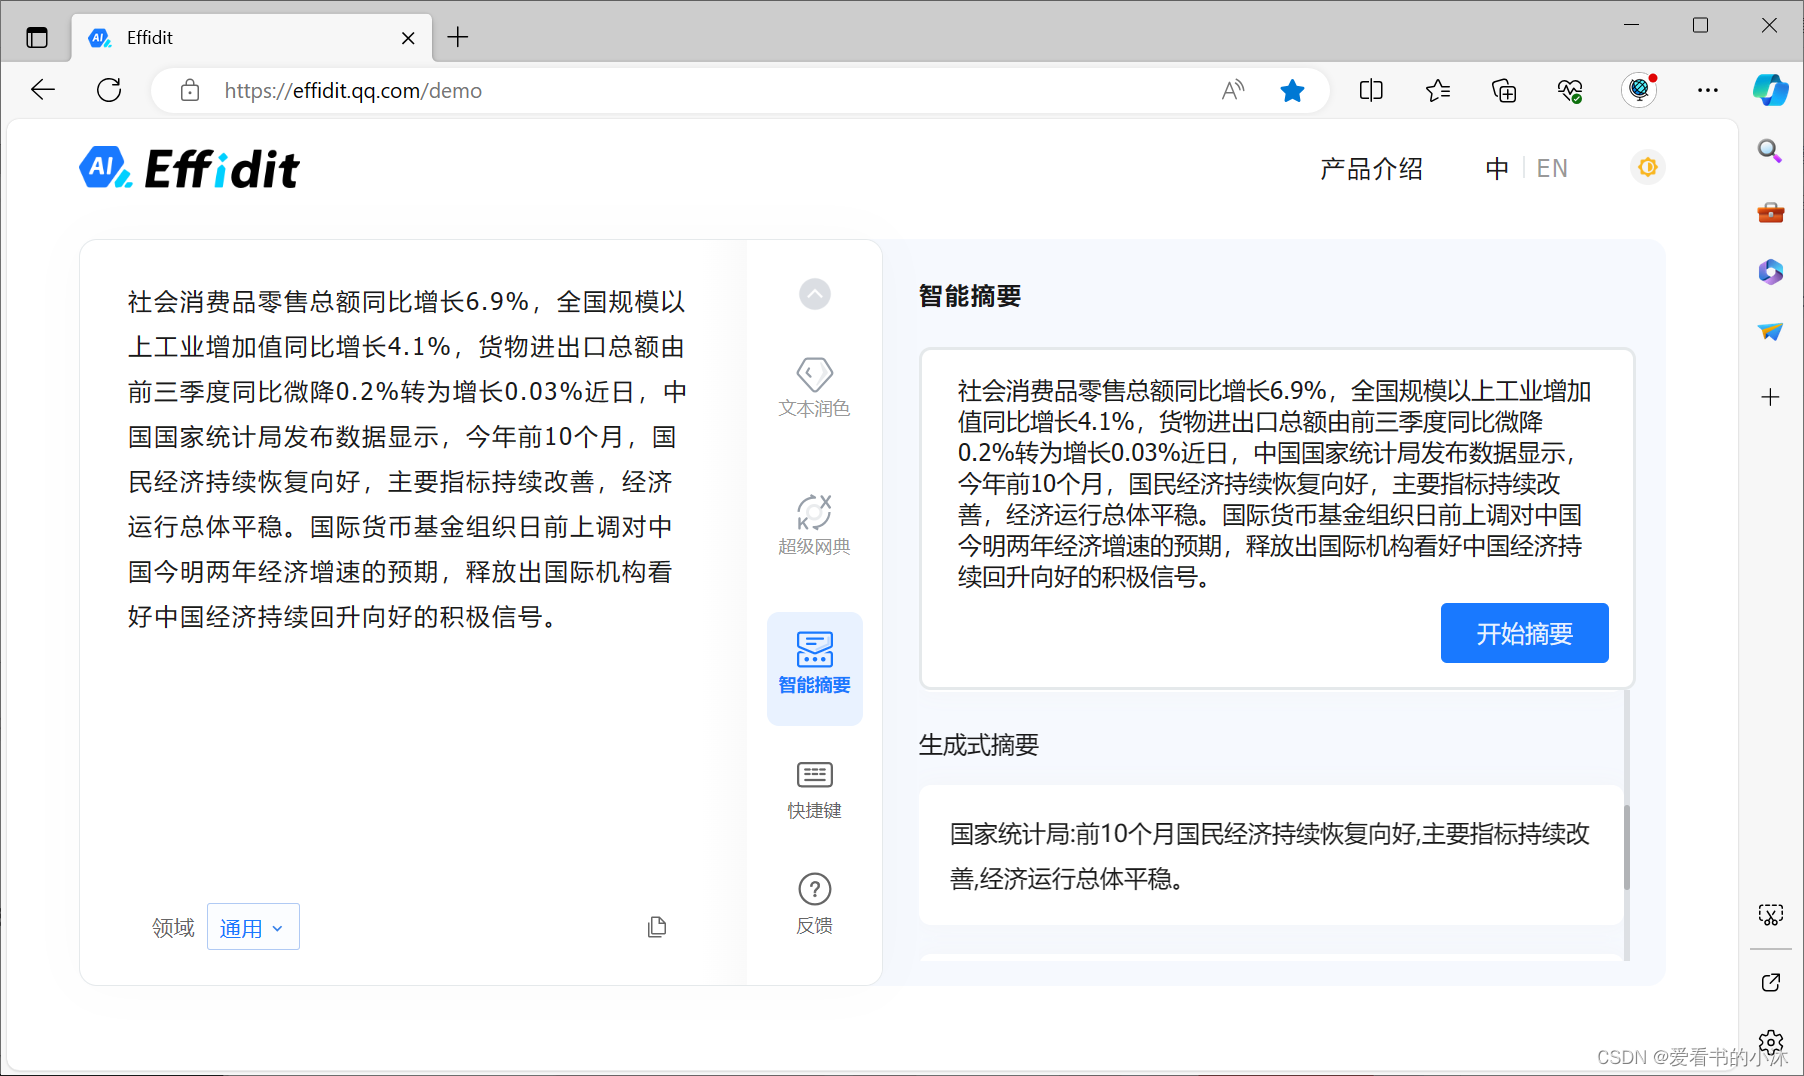Image resolution: width=1804 pixels, height=1076 pixels.
Task: Open the browser Settings and more menu
Action: coord(1707,90)
